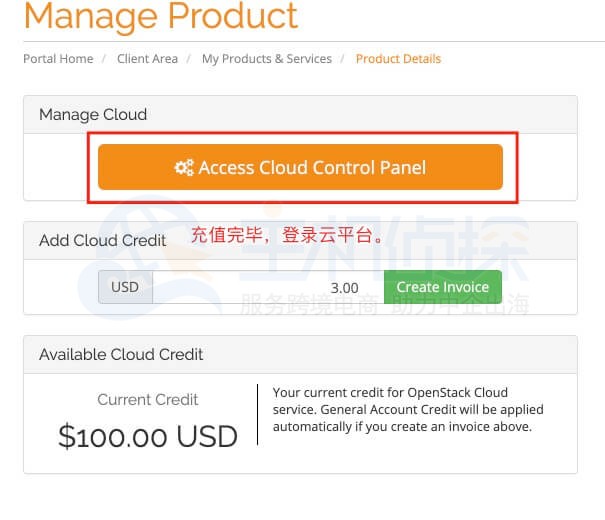Click the red Chinese annotation text
The image size is (605, 520).
tap(287, 236)
